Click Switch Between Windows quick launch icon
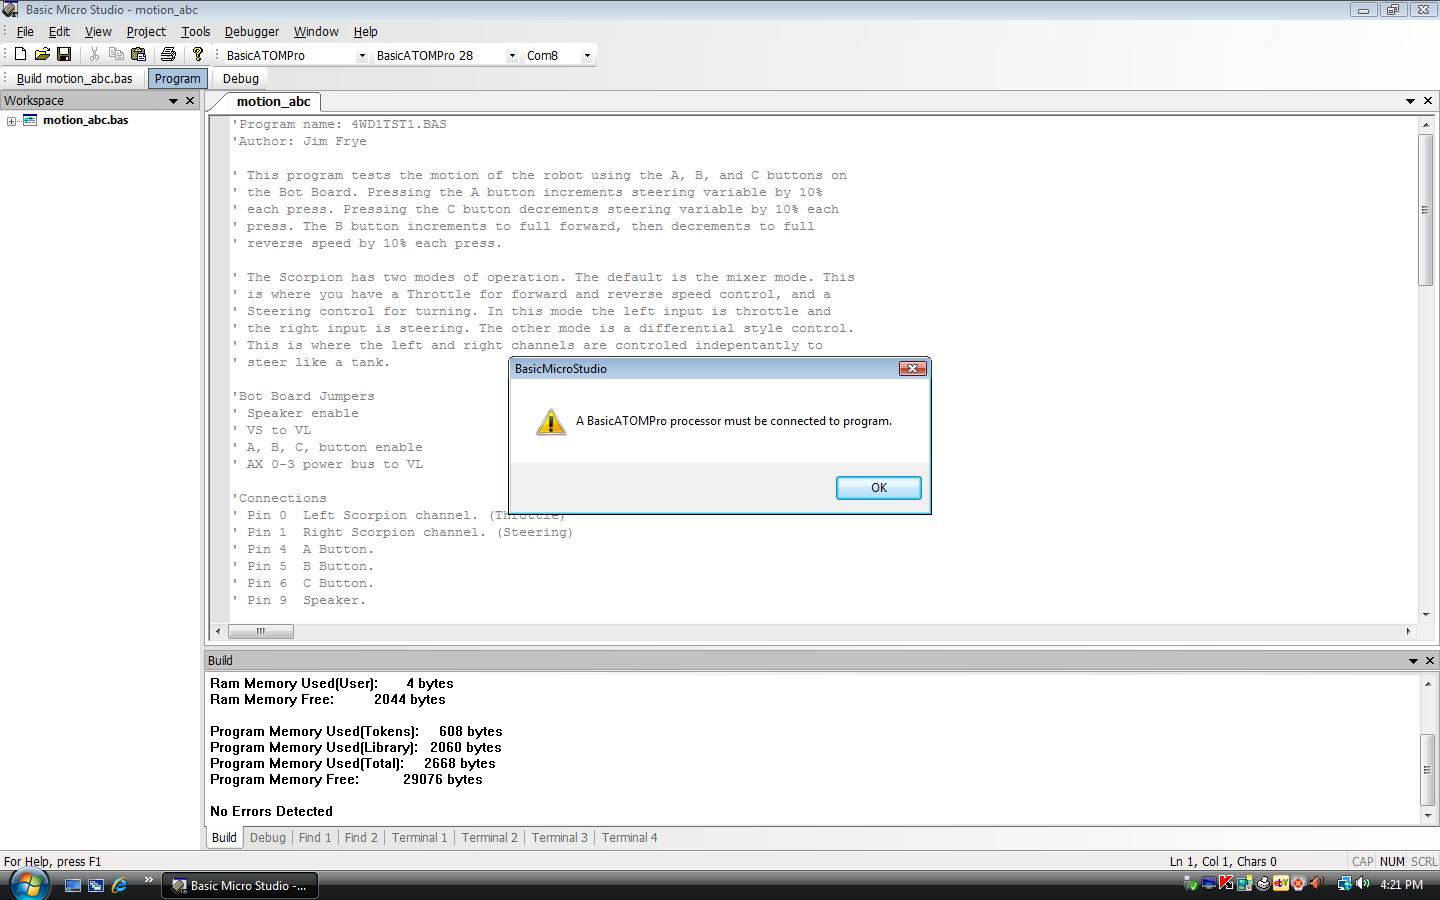1440x900 pixels. point(96,885)
